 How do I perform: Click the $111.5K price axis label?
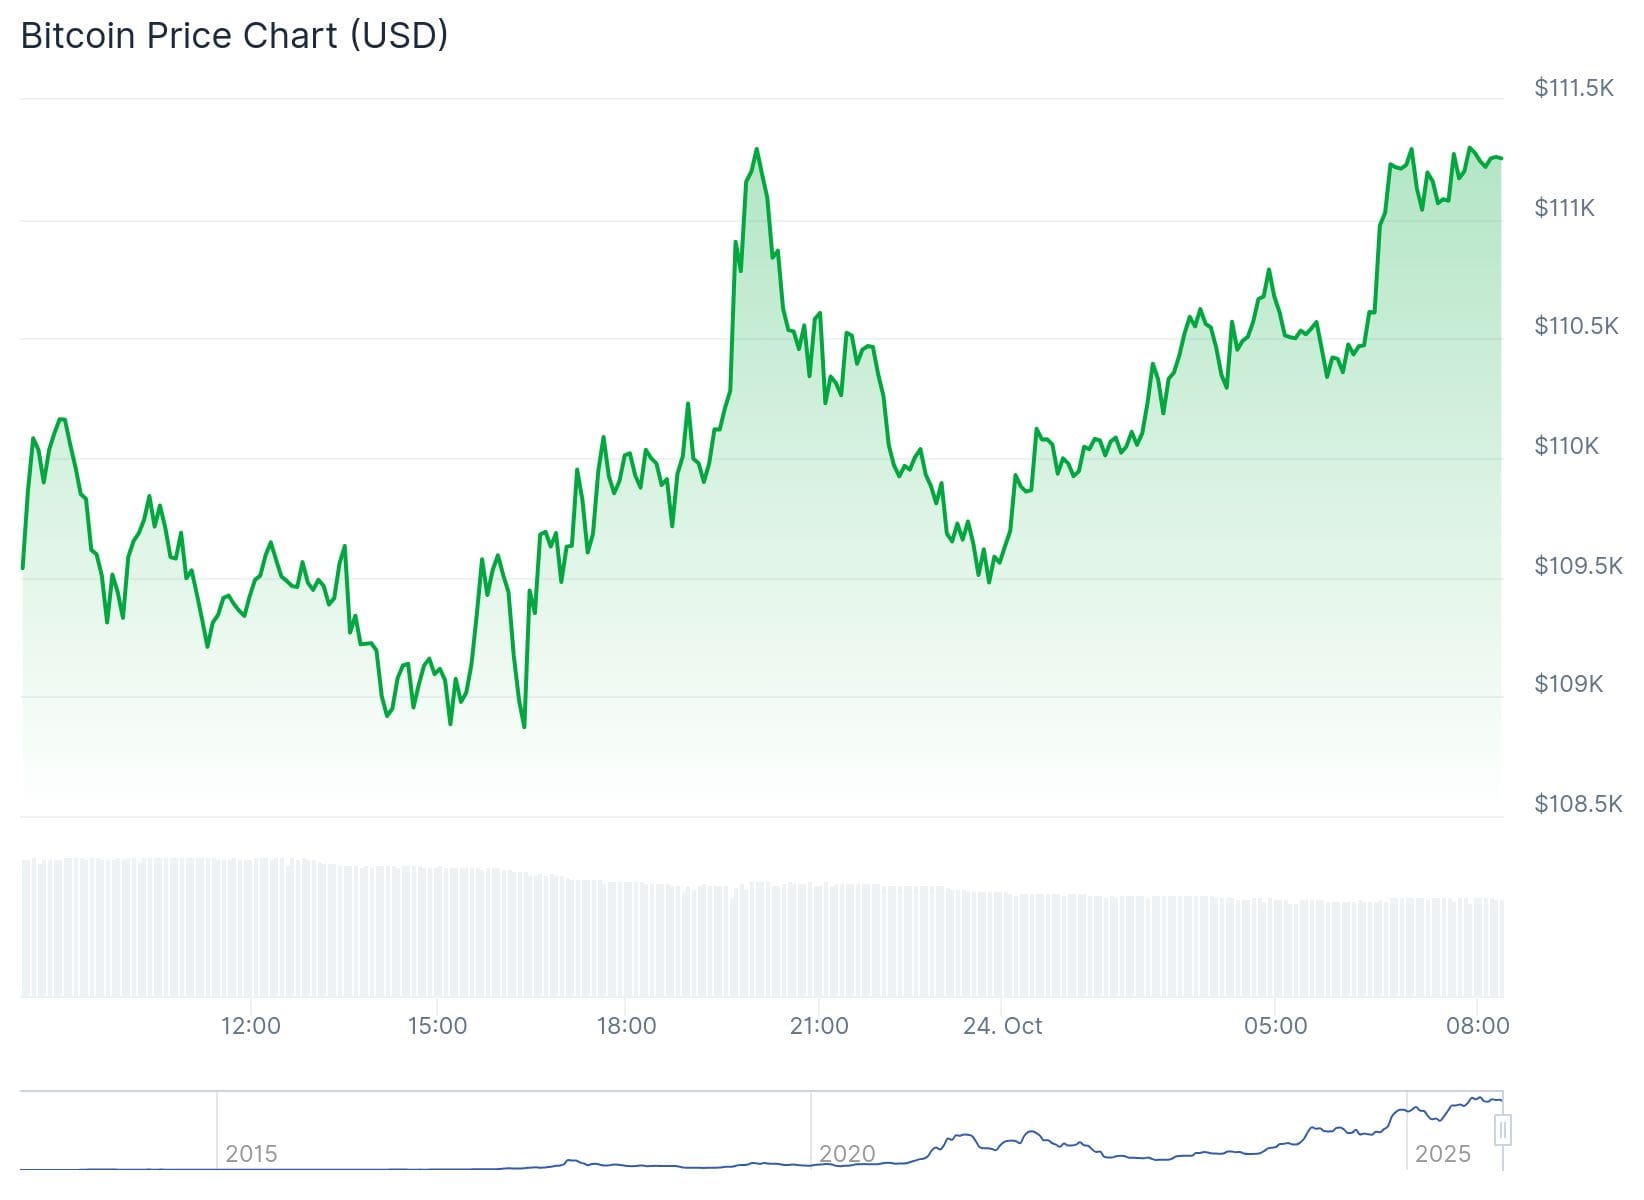[x=1574, y=88]
